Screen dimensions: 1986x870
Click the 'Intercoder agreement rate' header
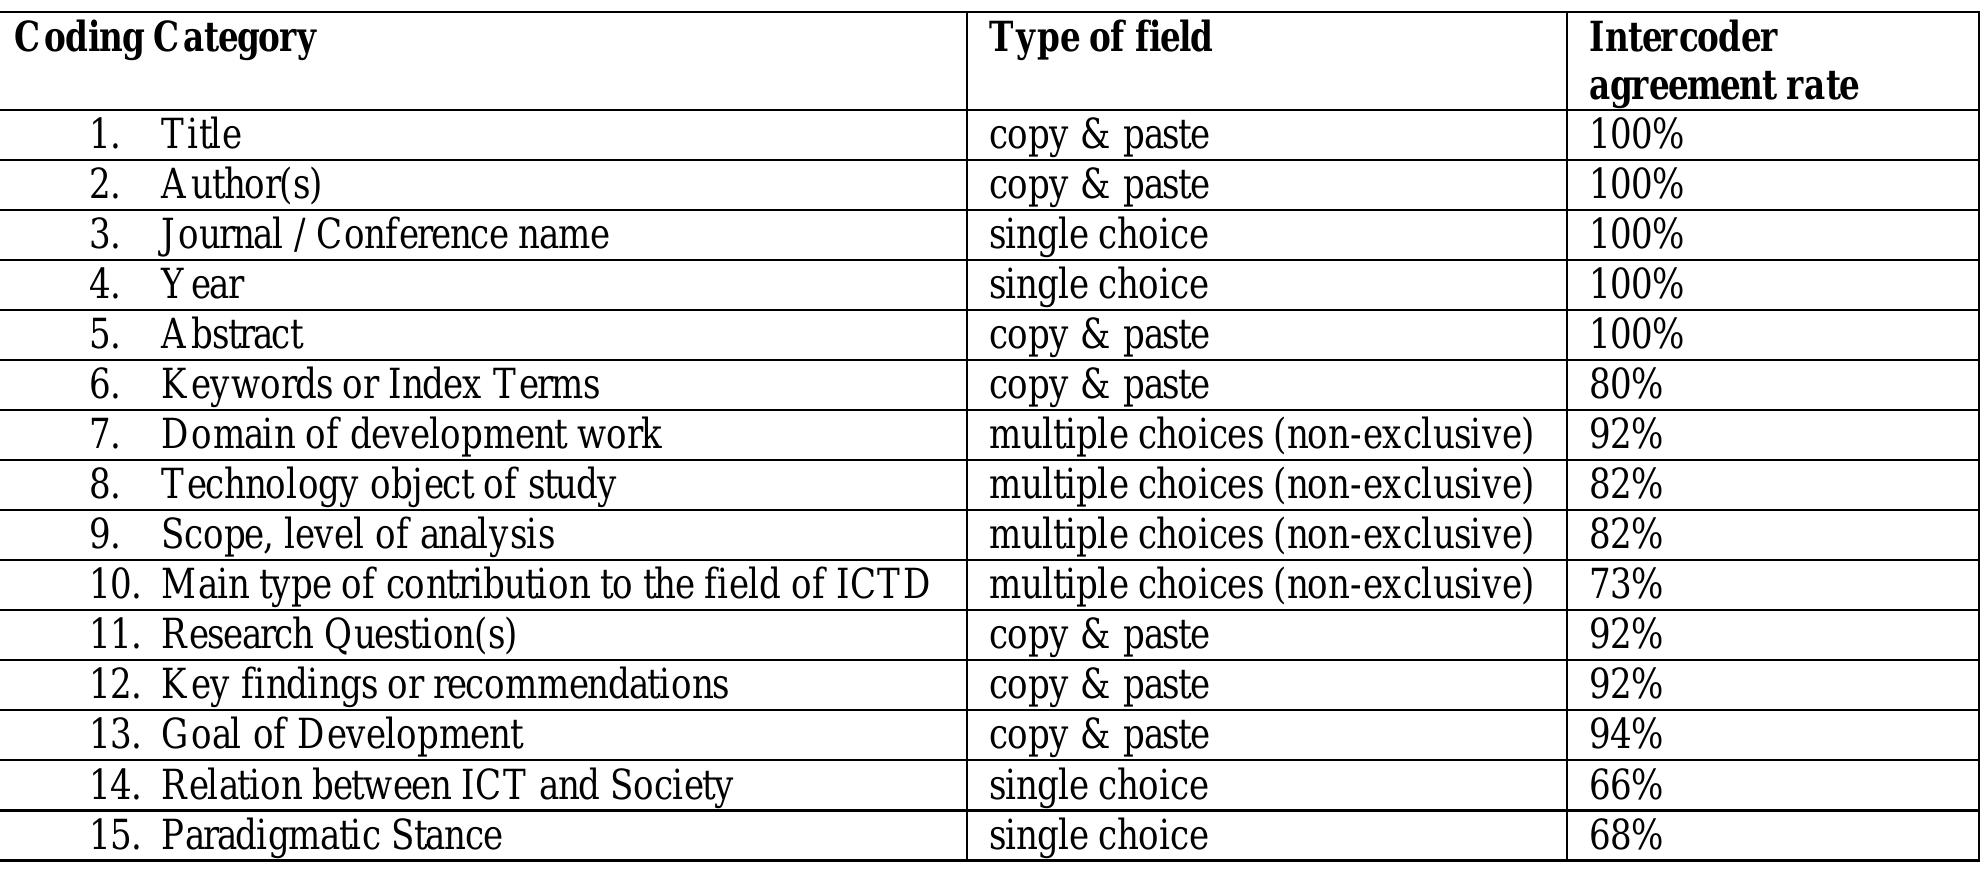[1722, 61]
